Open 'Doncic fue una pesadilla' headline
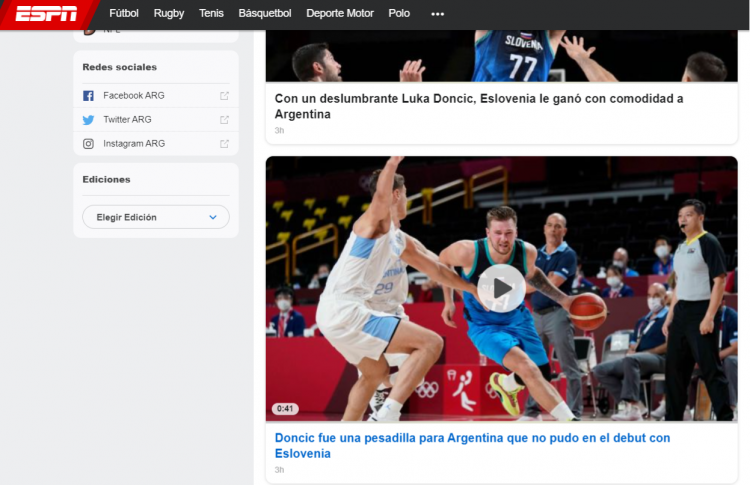The image size is (750, 485). [x=473, y=445]
